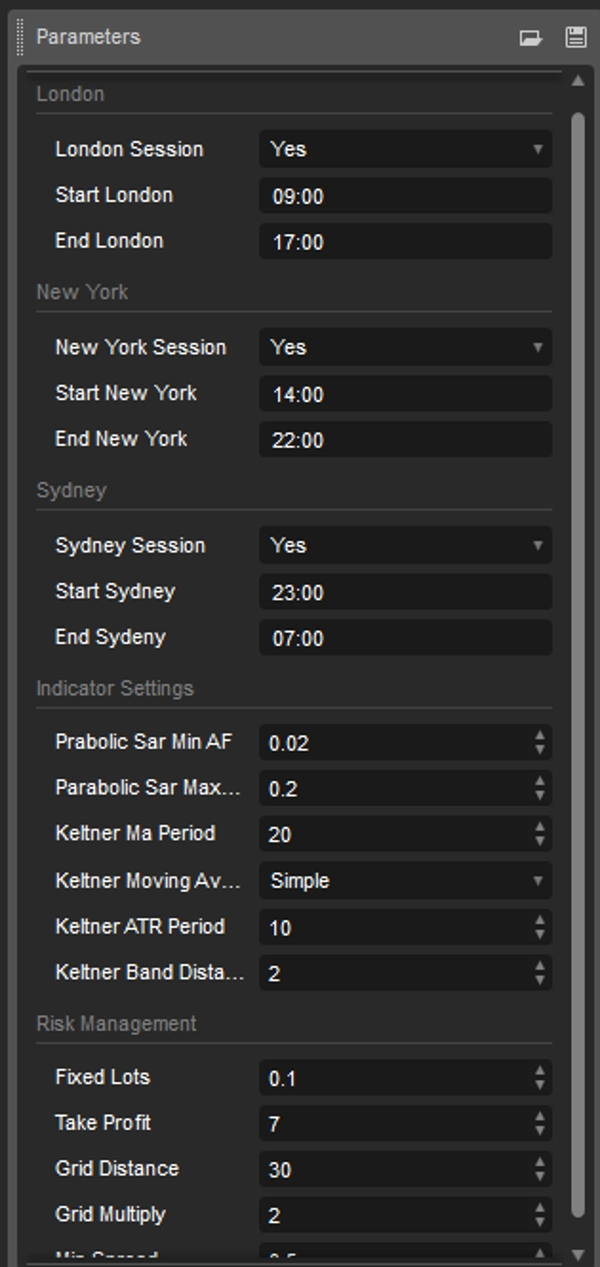Decrease the Keltner ATR Period value
Image resolution: width=600 pixels, height=1267 pixels.
click(540, 934)
